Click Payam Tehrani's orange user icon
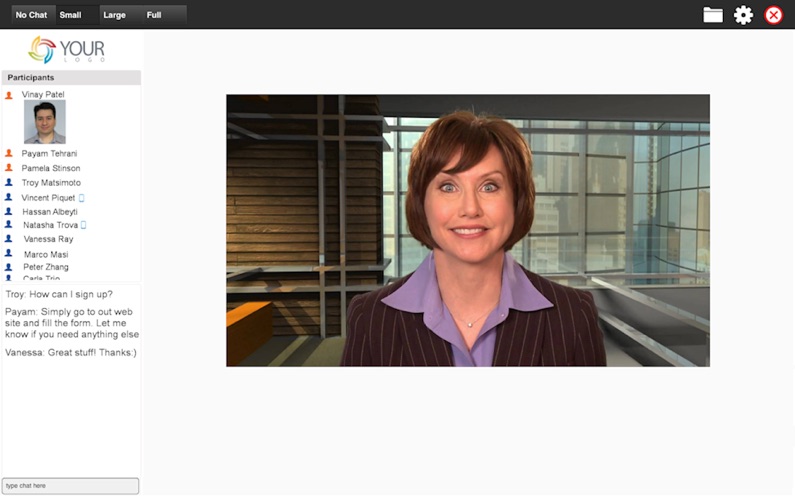The image size is (795, 497). point(9,153)
